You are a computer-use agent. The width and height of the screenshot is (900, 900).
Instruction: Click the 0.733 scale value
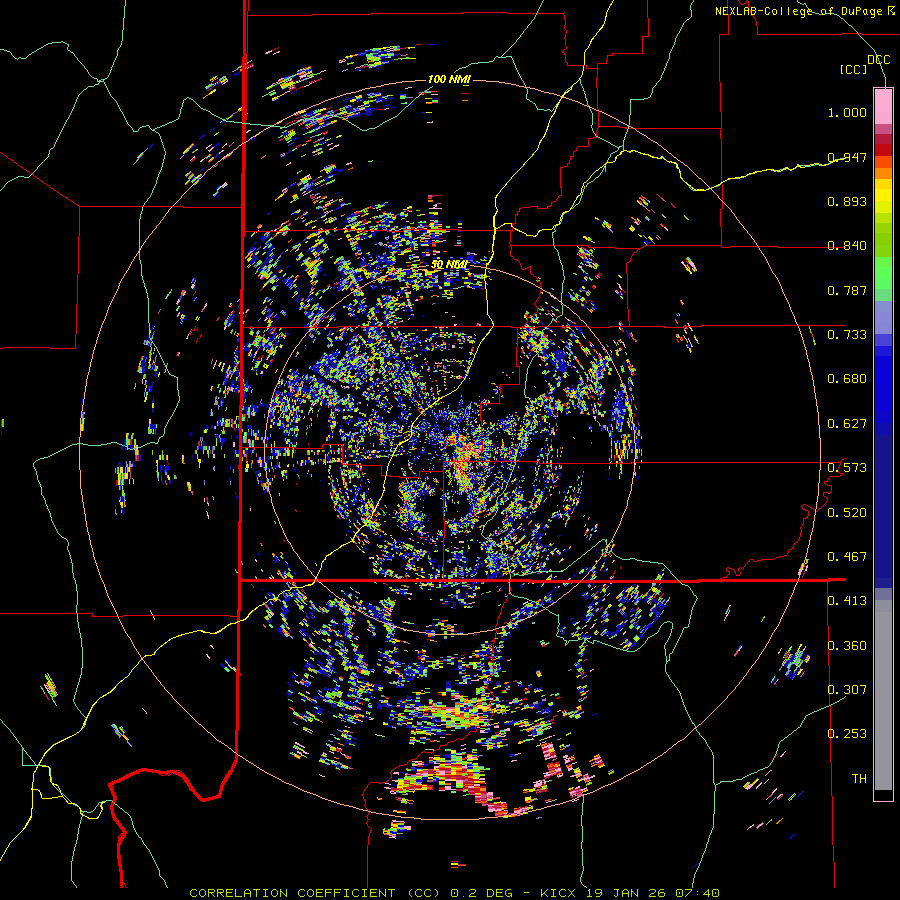[847, 335]
